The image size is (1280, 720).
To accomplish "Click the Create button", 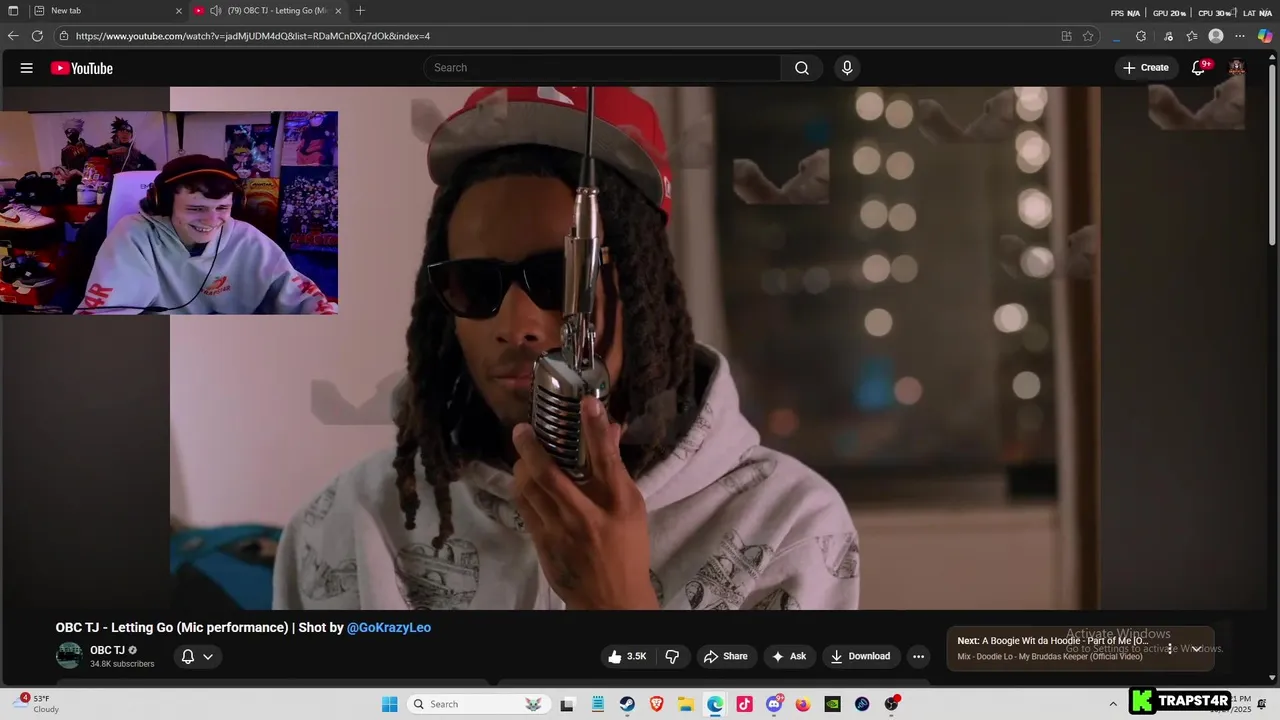I will 1146,68.
